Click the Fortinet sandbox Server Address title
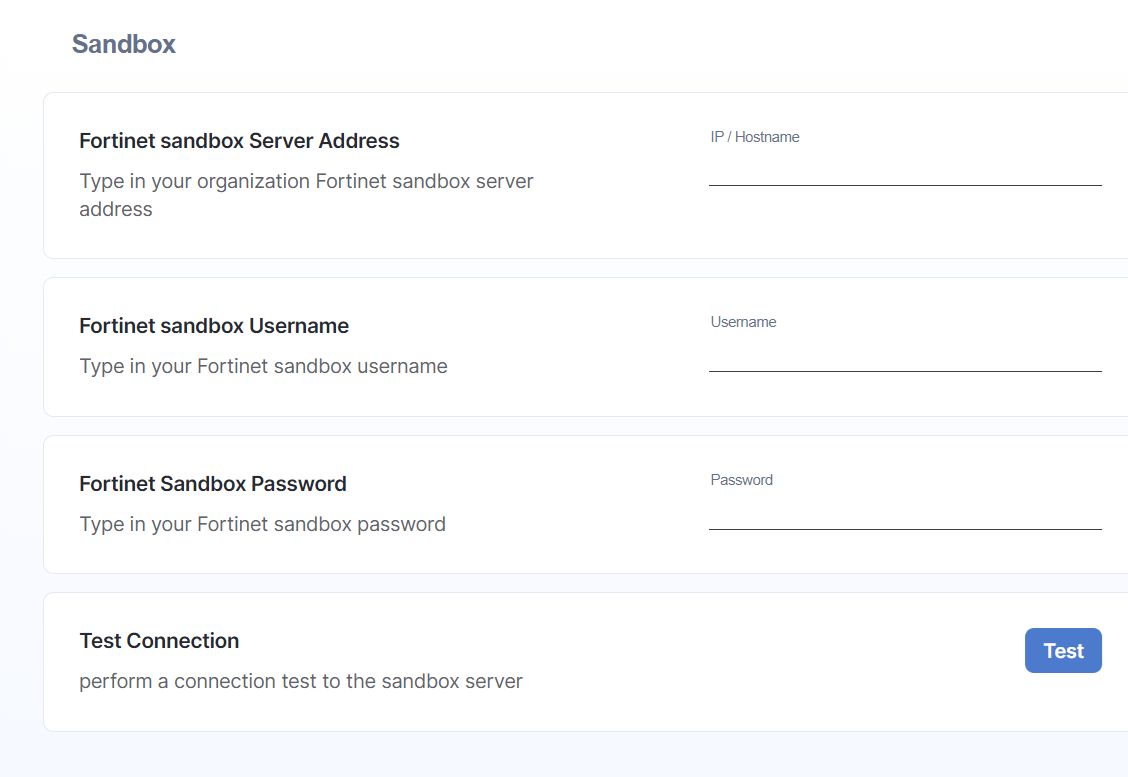 pyautogui.click(x=240, y=140)
